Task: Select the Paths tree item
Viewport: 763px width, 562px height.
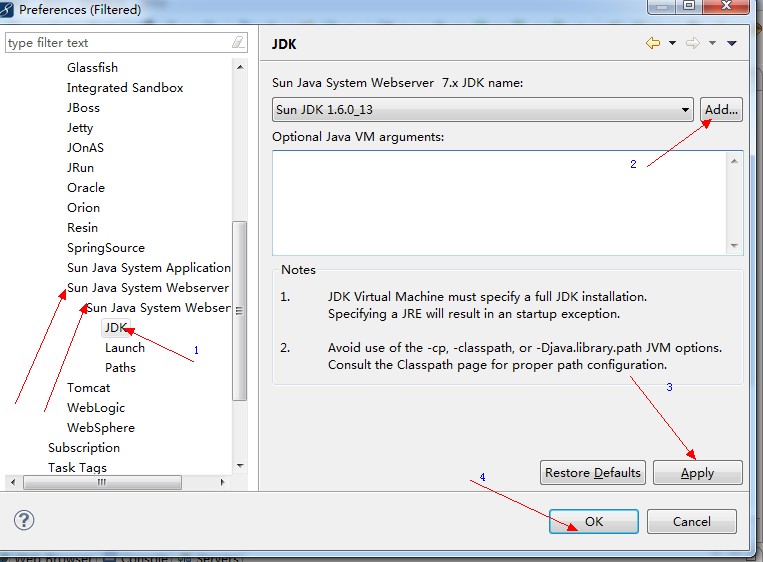Action: (120, 368)
